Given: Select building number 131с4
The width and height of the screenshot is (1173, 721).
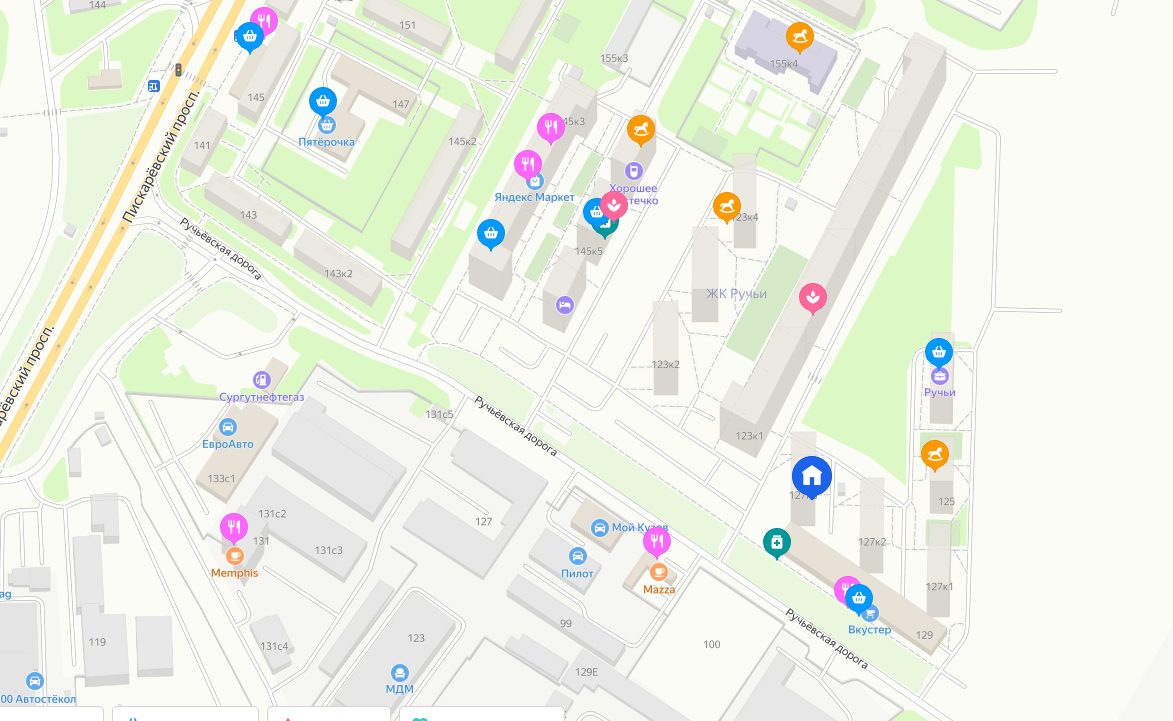Looking at the screenshot, I should (274, 646).
